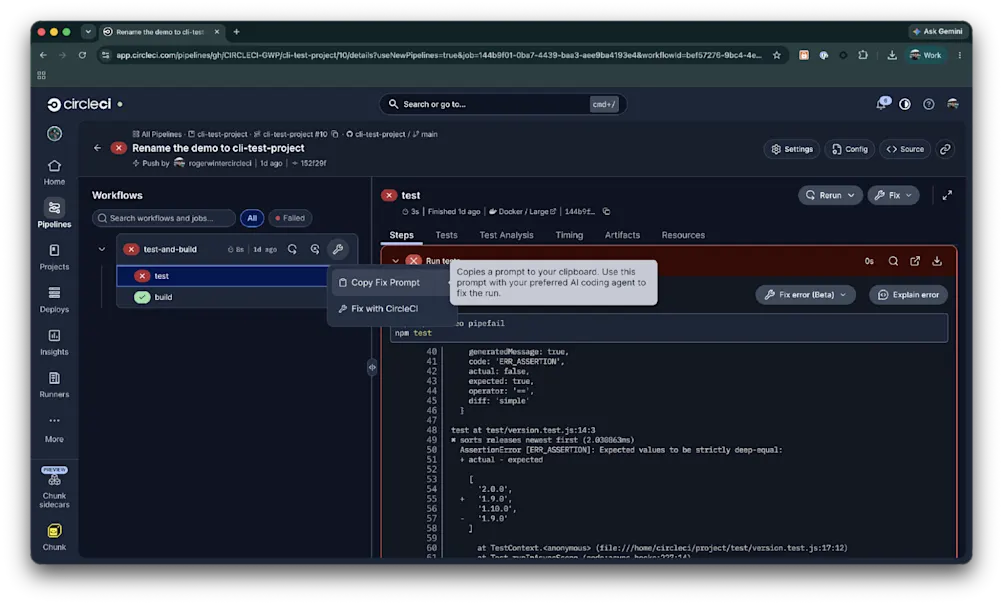Click Explain error button
This screenshot has width=1003, height=605.
(x=908, y=295)
